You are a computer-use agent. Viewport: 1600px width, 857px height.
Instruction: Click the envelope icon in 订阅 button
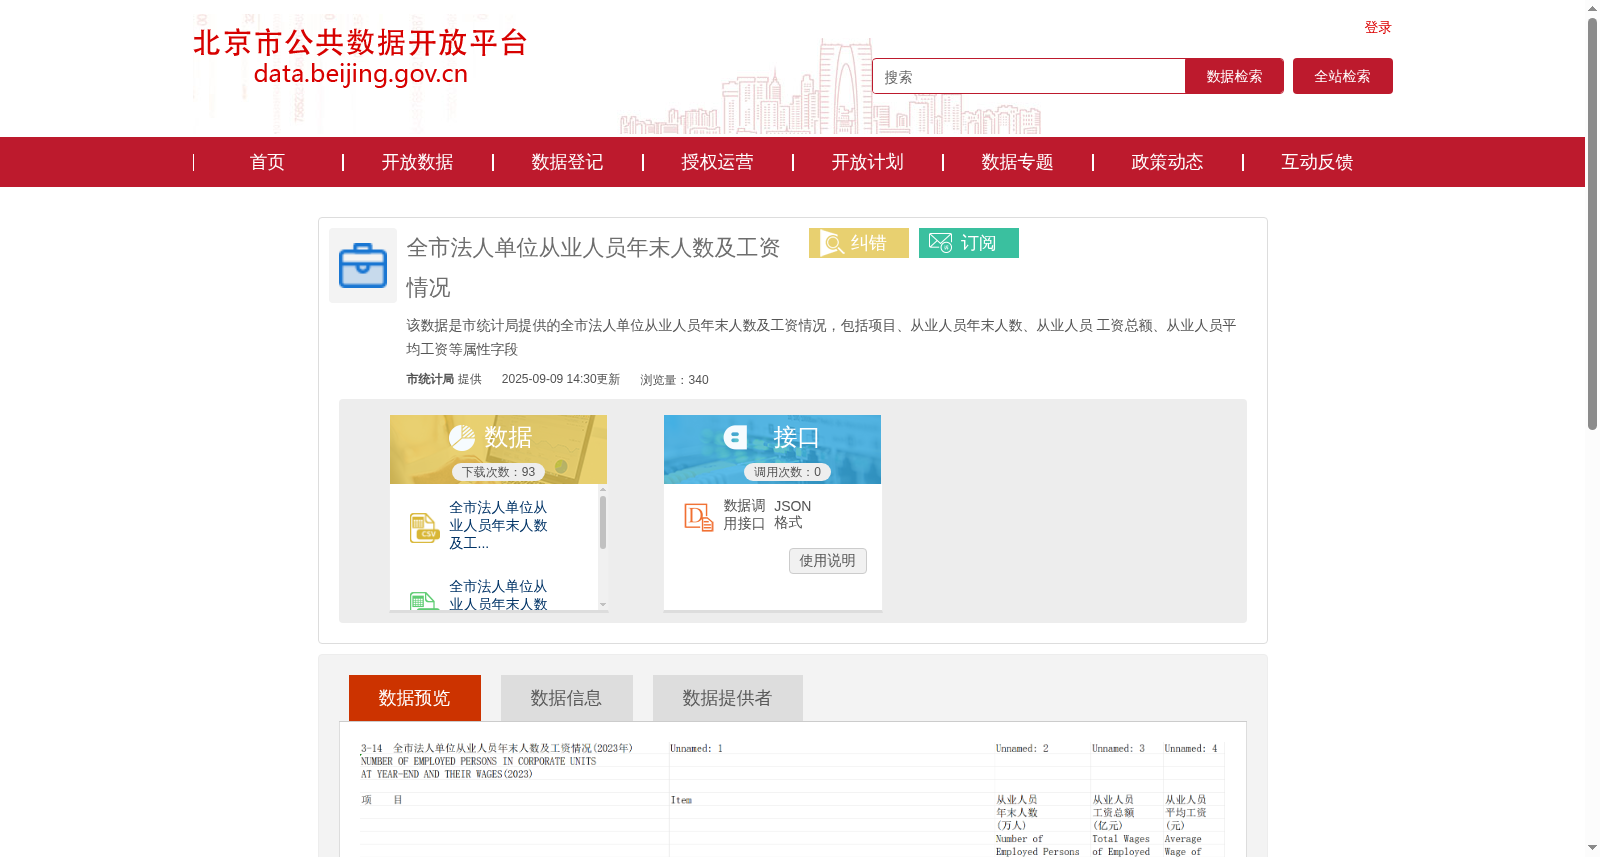[940, 243]
